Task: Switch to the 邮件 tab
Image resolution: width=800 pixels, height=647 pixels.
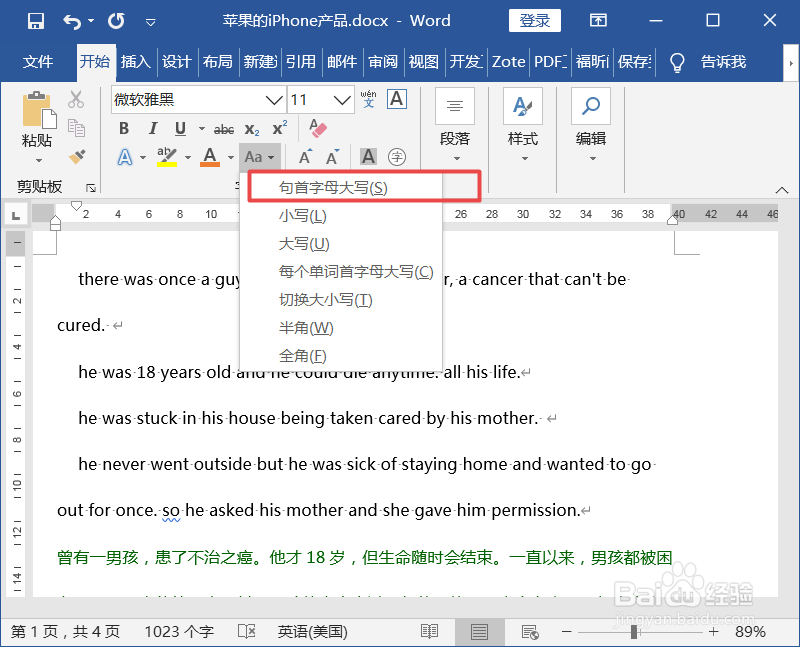Action: (342, 62)
